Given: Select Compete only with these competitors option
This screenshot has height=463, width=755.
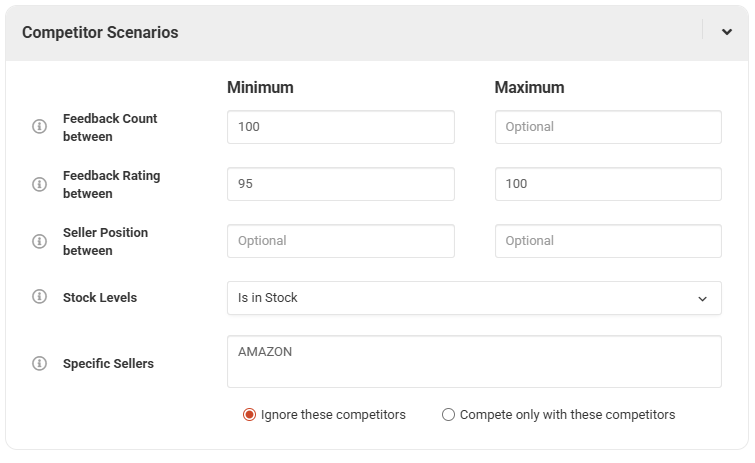Looking at the screenshot, I should tap(448, 414).
